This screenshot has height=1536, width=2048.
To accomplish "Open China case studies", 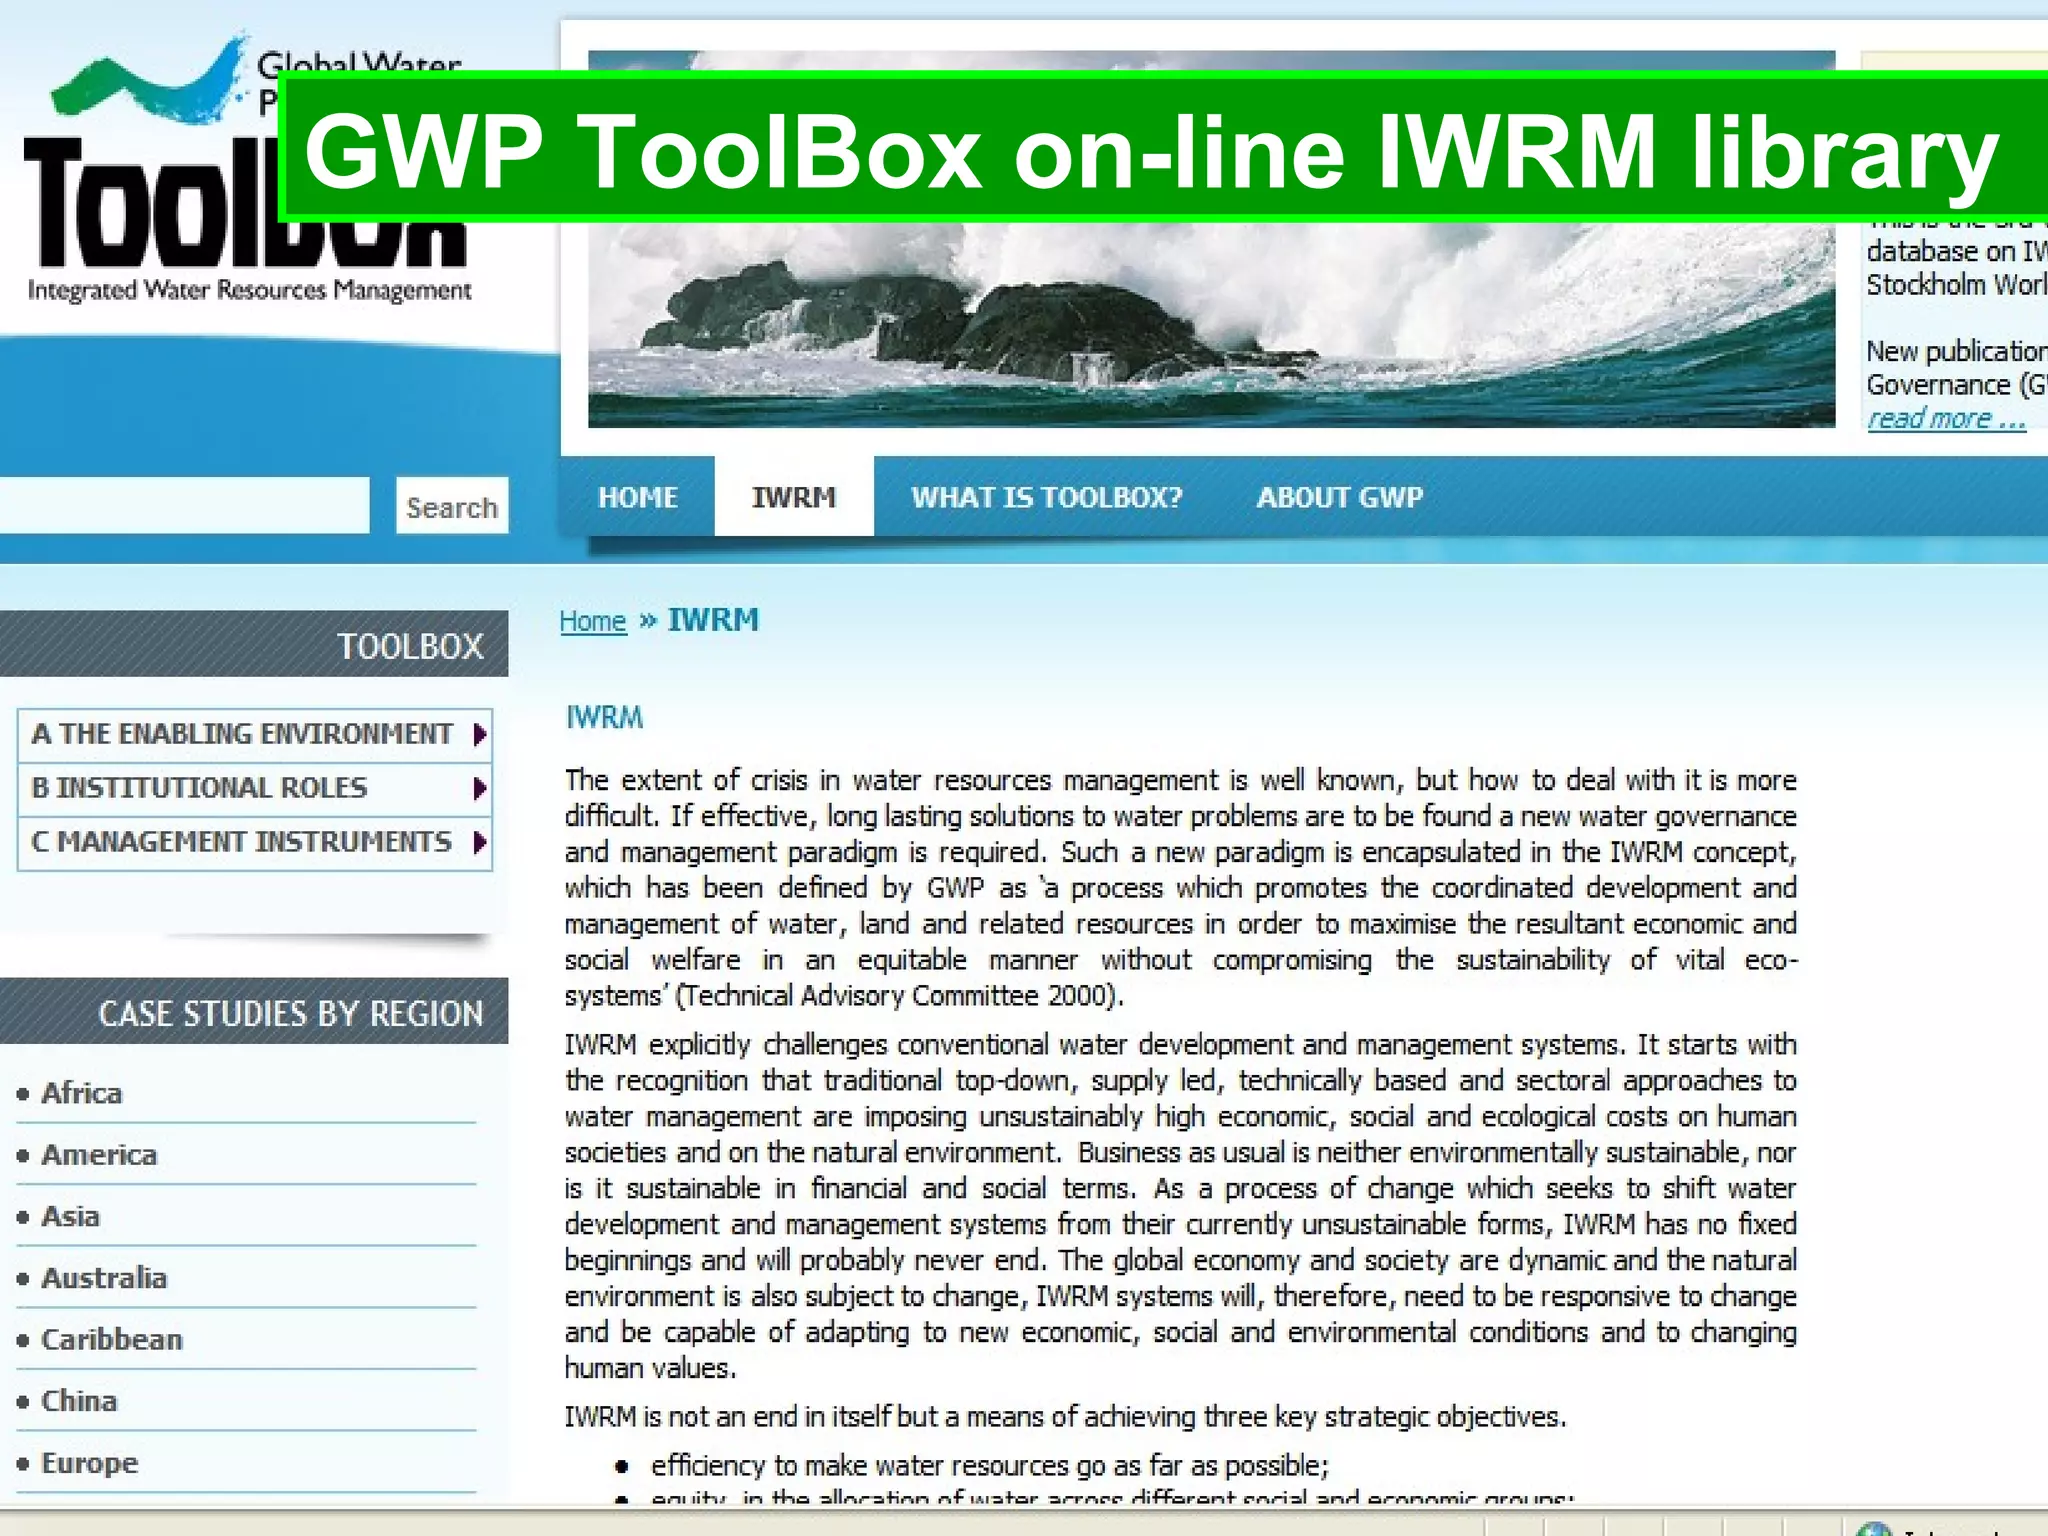I will point(79,1401).
